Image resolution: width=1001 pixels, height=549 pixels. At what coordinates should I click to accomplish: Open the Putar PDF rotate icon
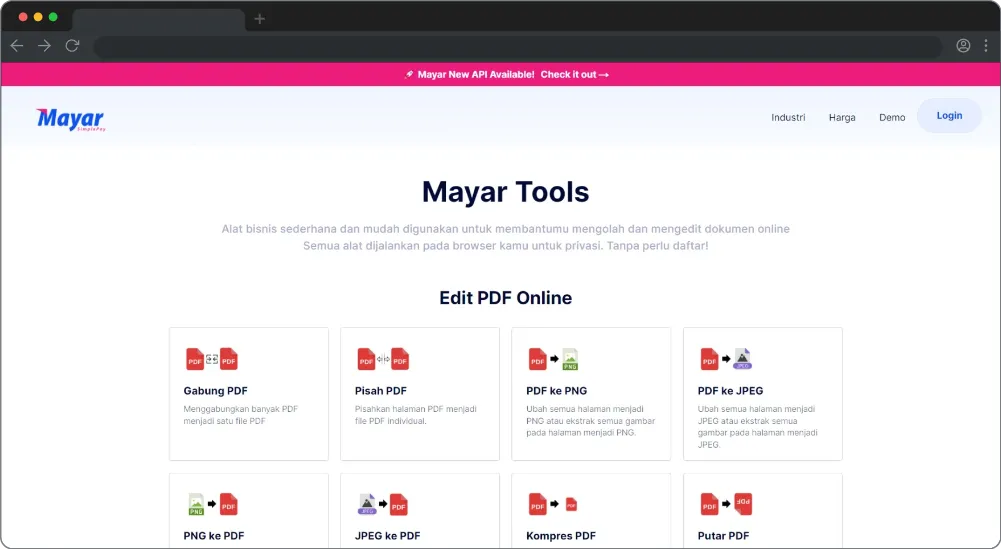pos(726,504)
